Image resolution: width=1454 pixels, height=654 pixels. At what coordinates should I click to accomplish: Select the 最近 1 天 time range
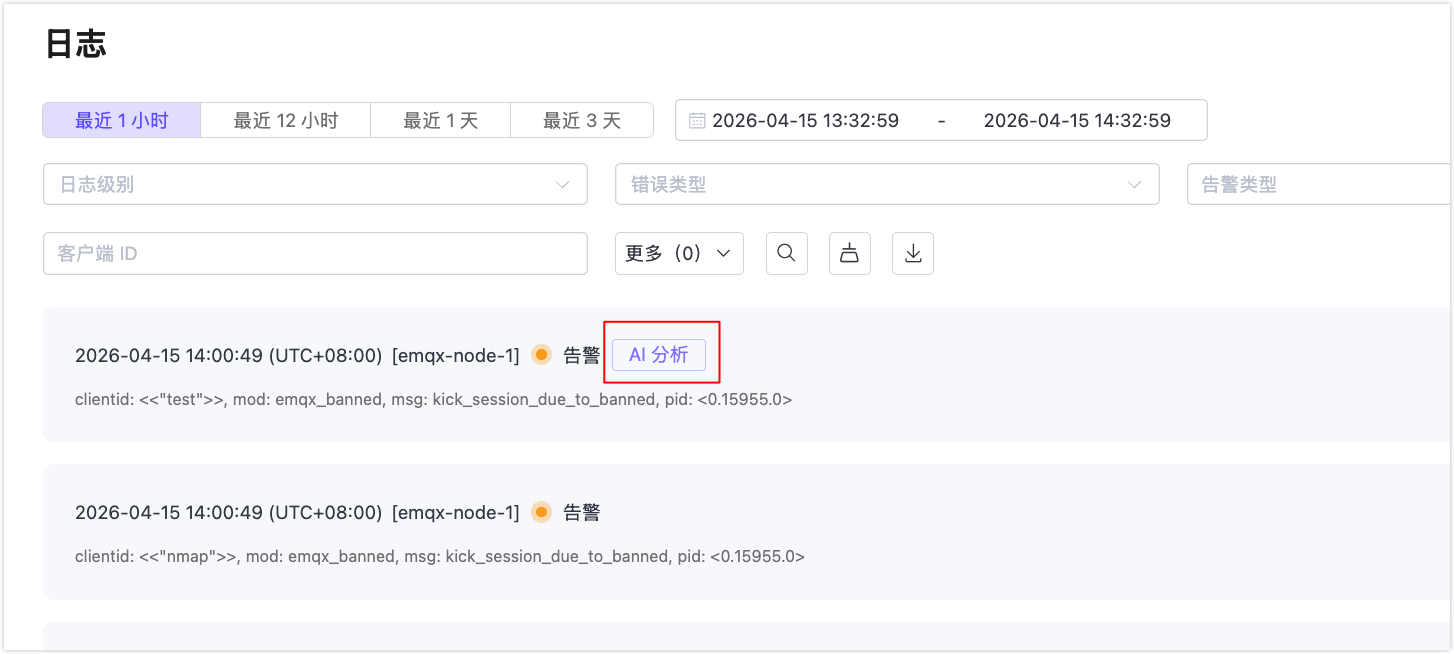[x=440, y=119]
